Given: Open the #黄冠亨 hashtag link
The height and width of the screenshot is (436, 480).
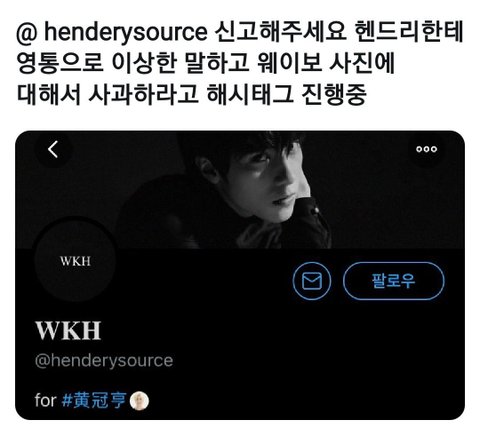Looking at the screenshot, I should [94, 400].
